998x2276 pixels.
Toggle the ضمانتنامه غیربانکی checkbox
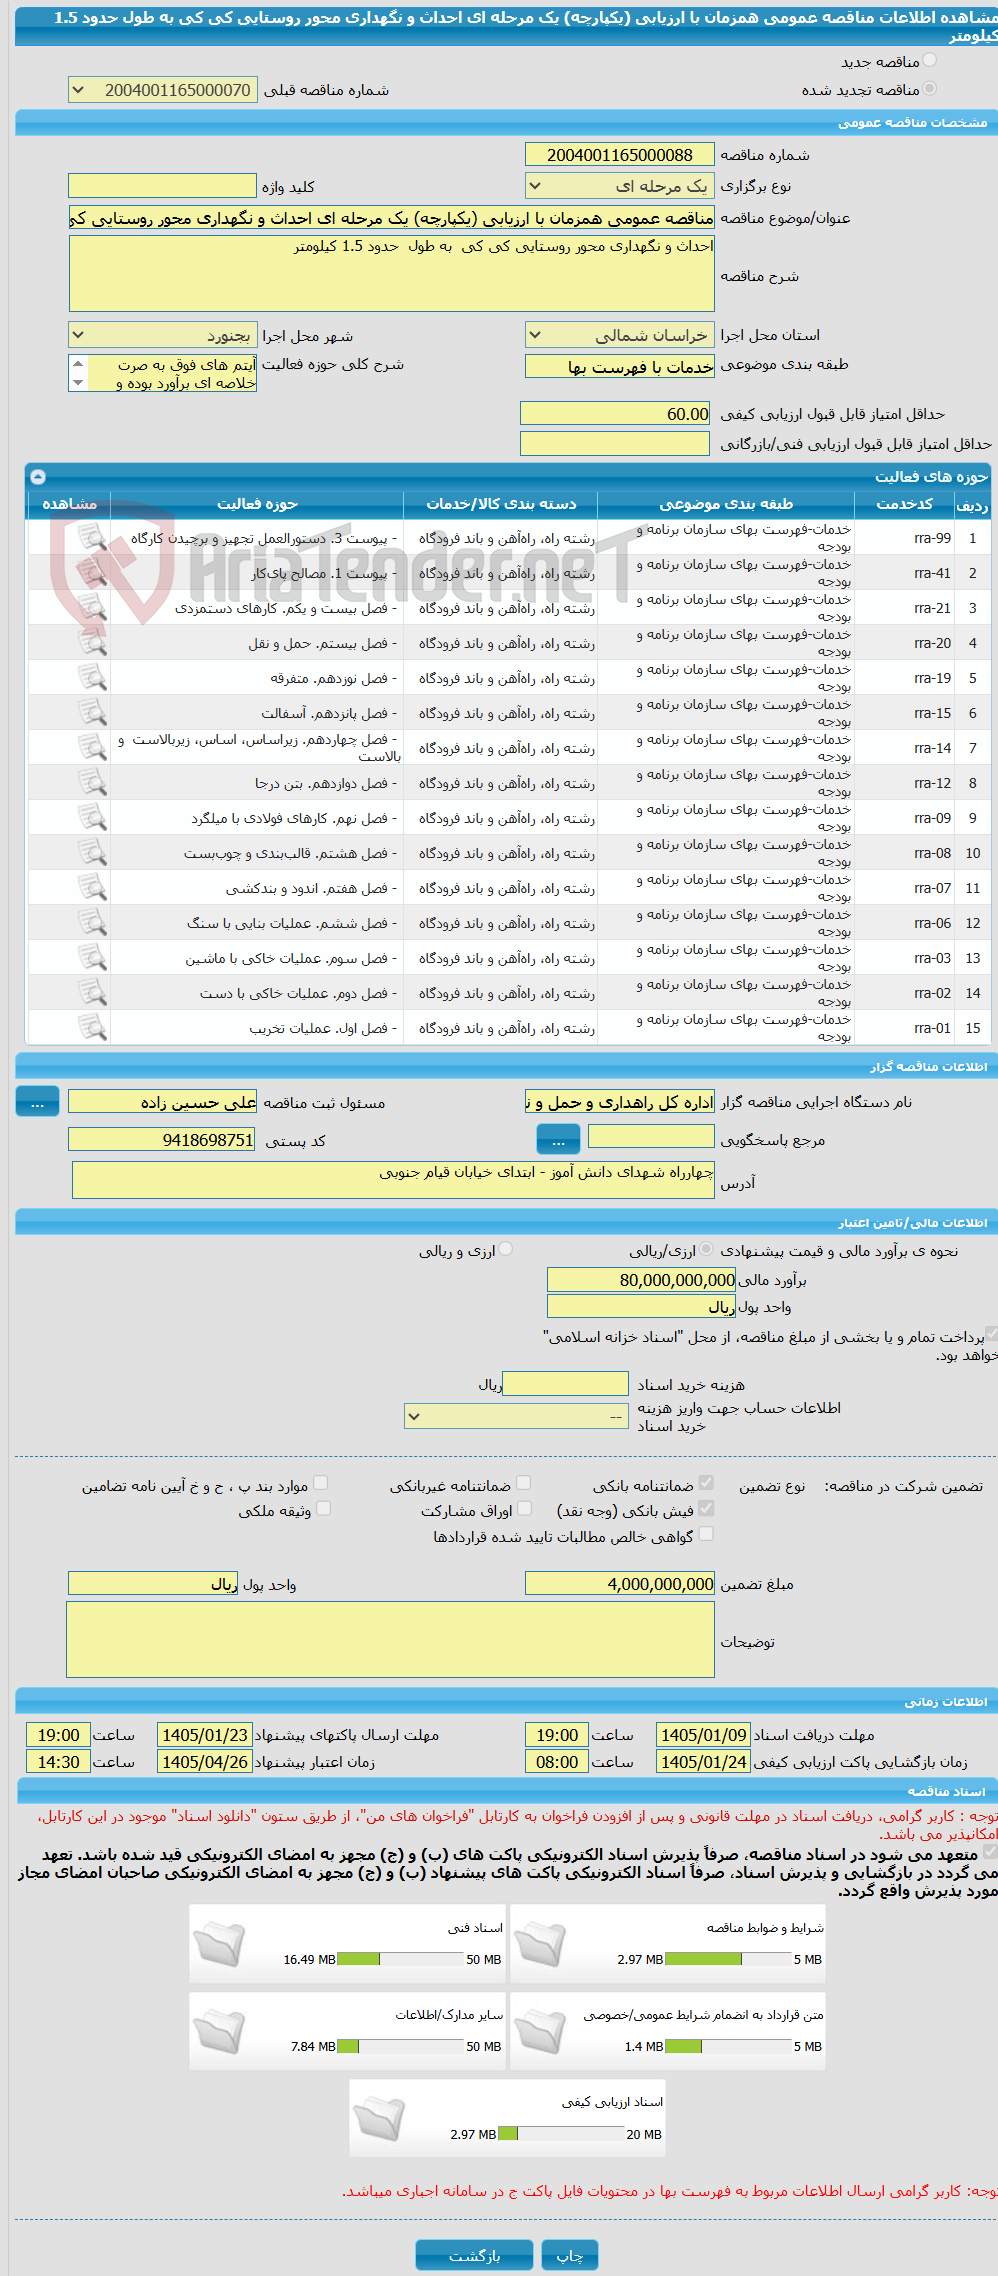[x=523, y=1483]
